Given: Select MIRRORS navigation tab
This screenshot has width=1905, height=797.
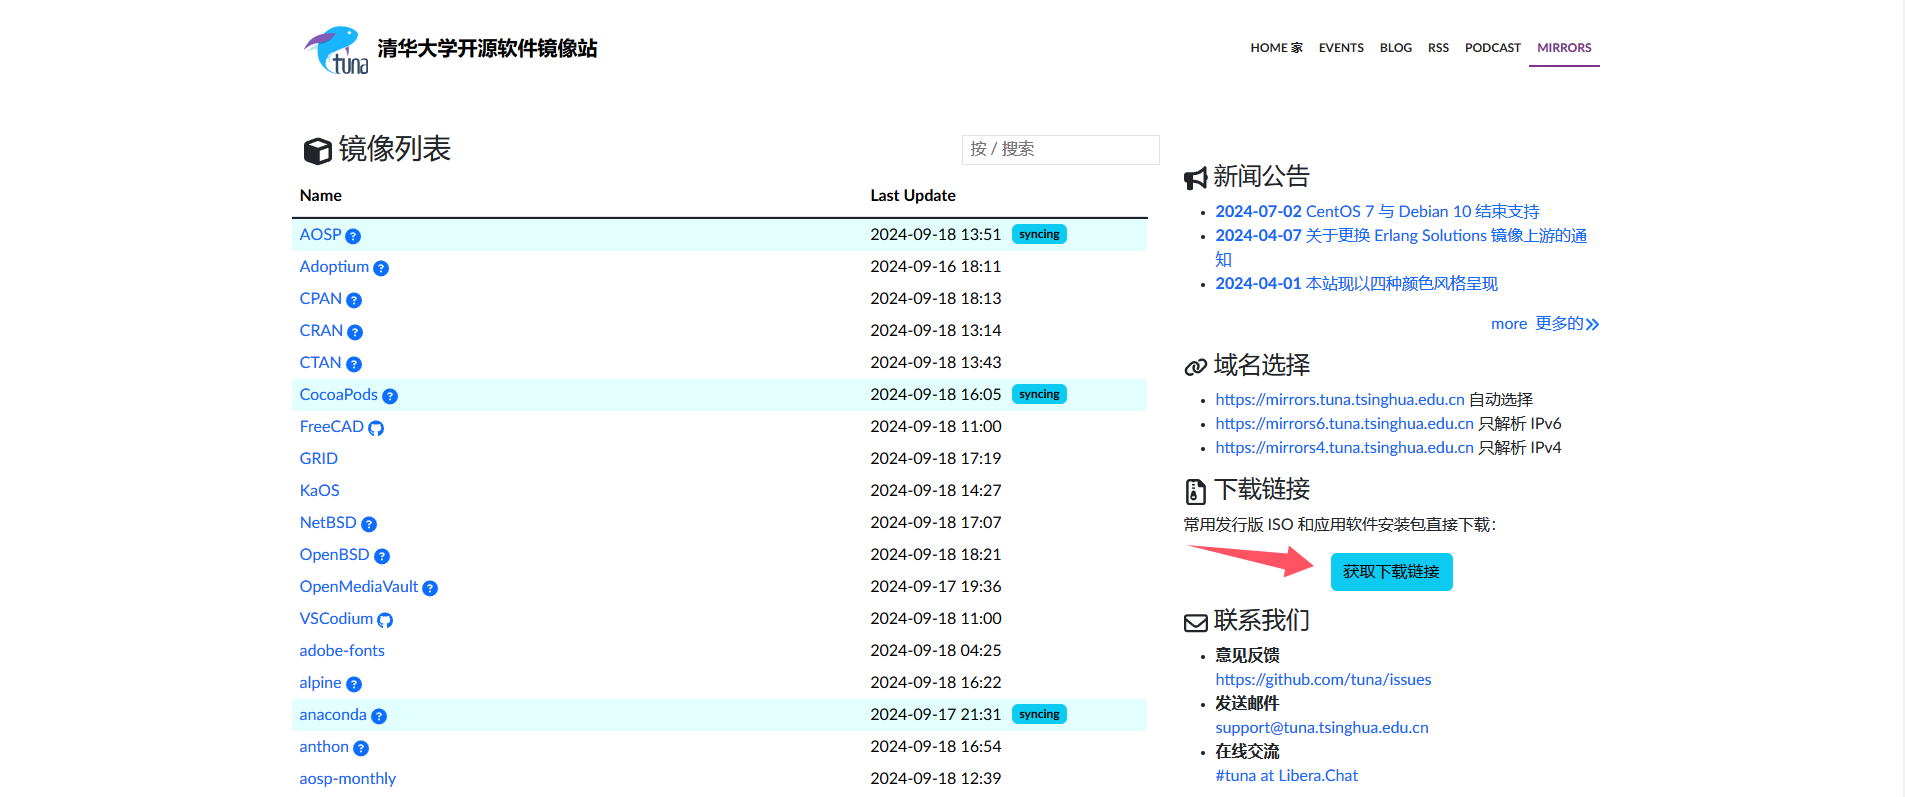Looking at the screenshot, I should (1564, 48).
